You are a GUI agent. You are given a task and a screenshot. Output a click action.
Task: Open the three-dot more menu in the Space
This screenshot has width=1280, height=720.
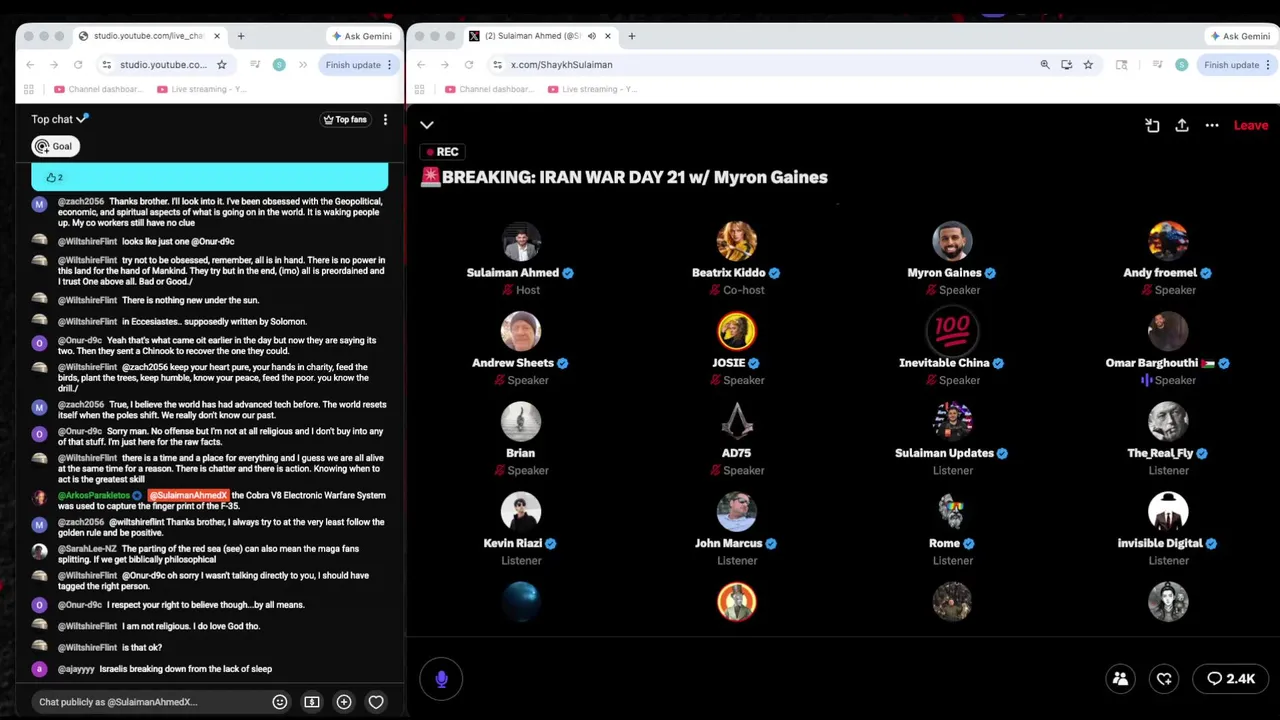coord(1212,125)
